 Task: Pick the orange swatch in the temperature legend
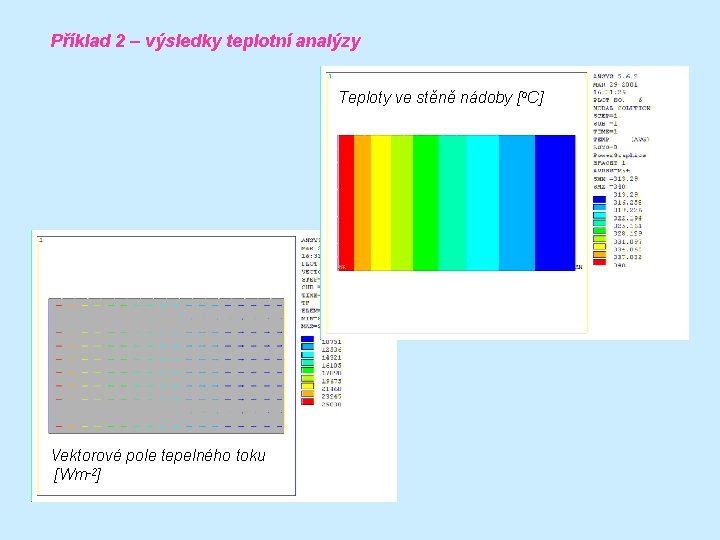pos(599,254)
